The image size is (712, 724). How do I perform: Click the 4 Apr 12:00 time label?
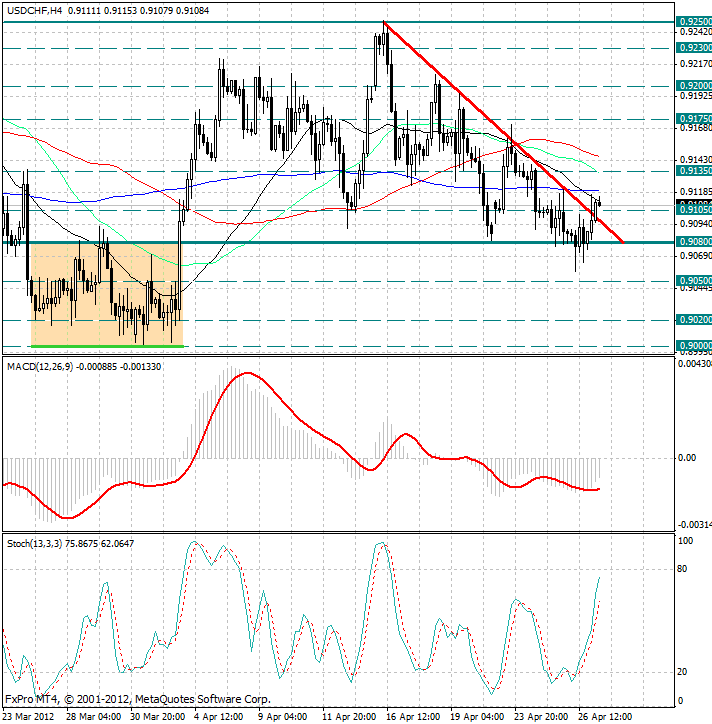[x=219, y=717]
